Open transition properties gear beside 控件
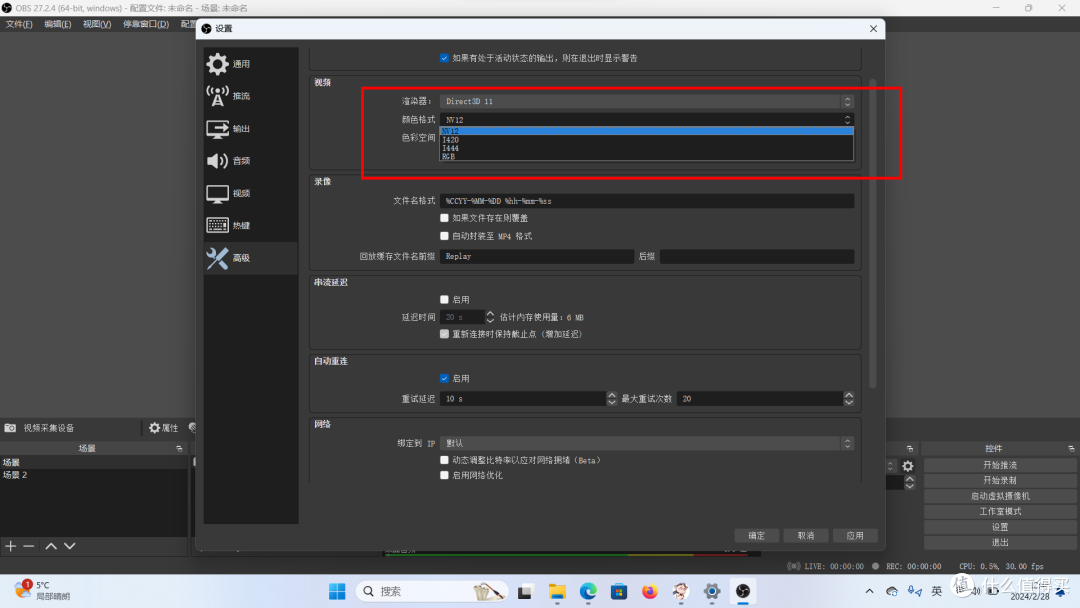Screen dimensions: 1080x608 coord(908,466)
